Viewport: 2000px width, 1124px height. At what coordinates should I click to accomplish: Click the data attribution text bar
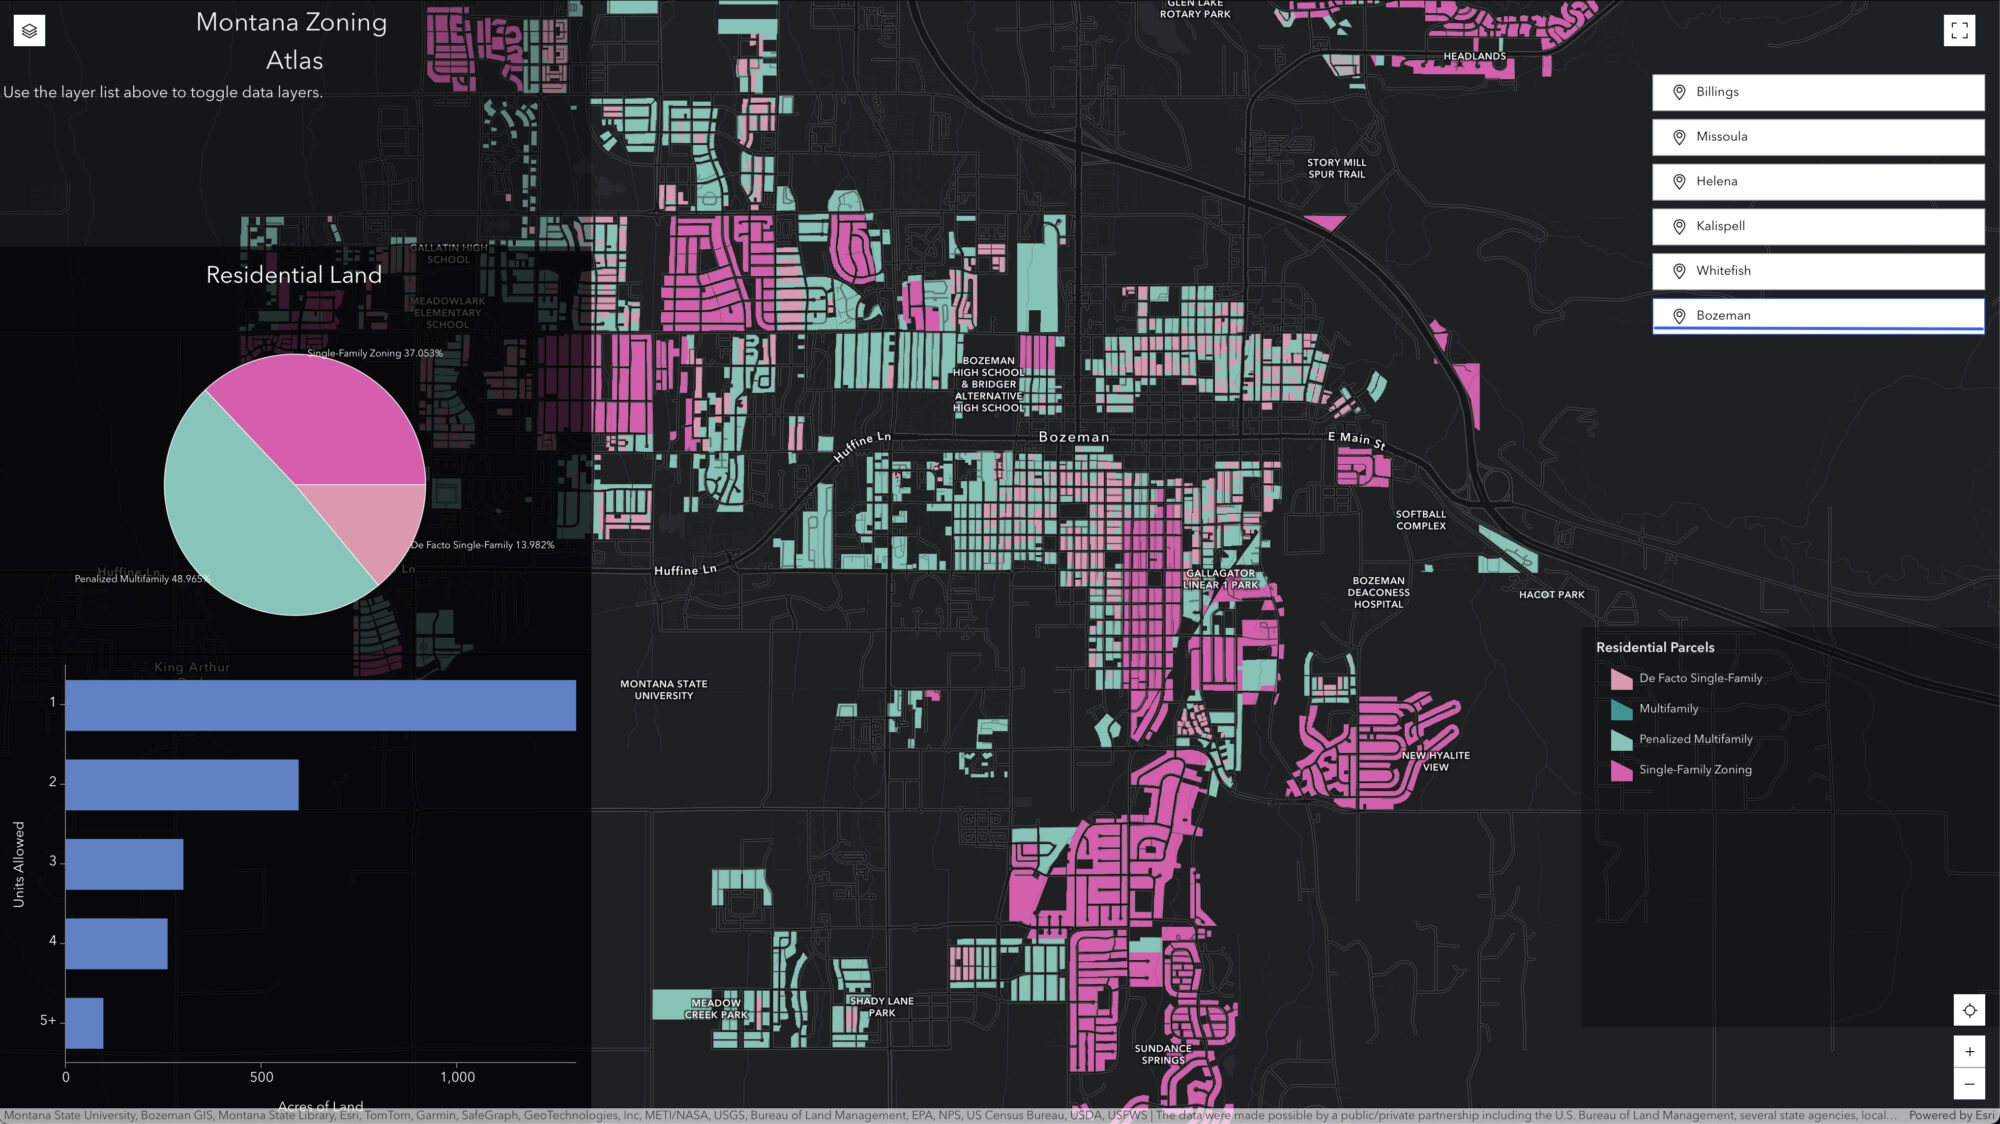[x=600, y=1114]
